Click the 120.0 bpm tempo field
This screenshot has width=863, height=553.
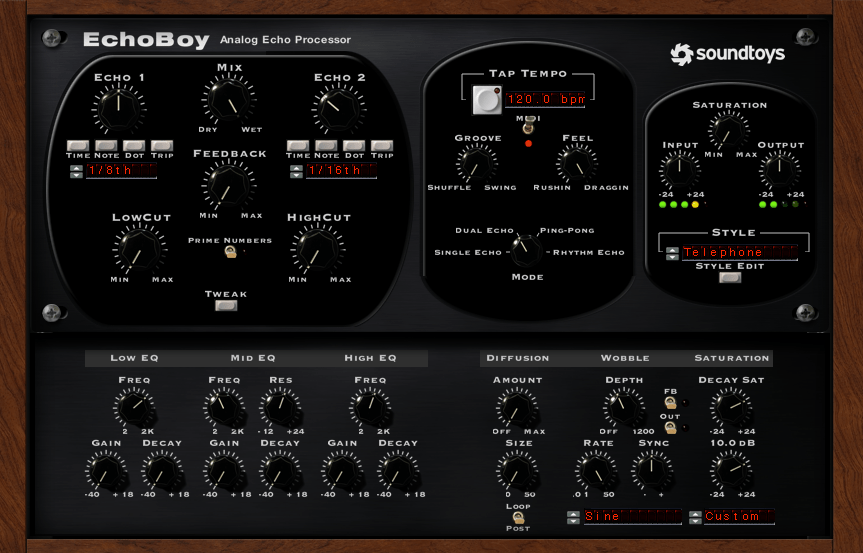(x=544, y=100)
